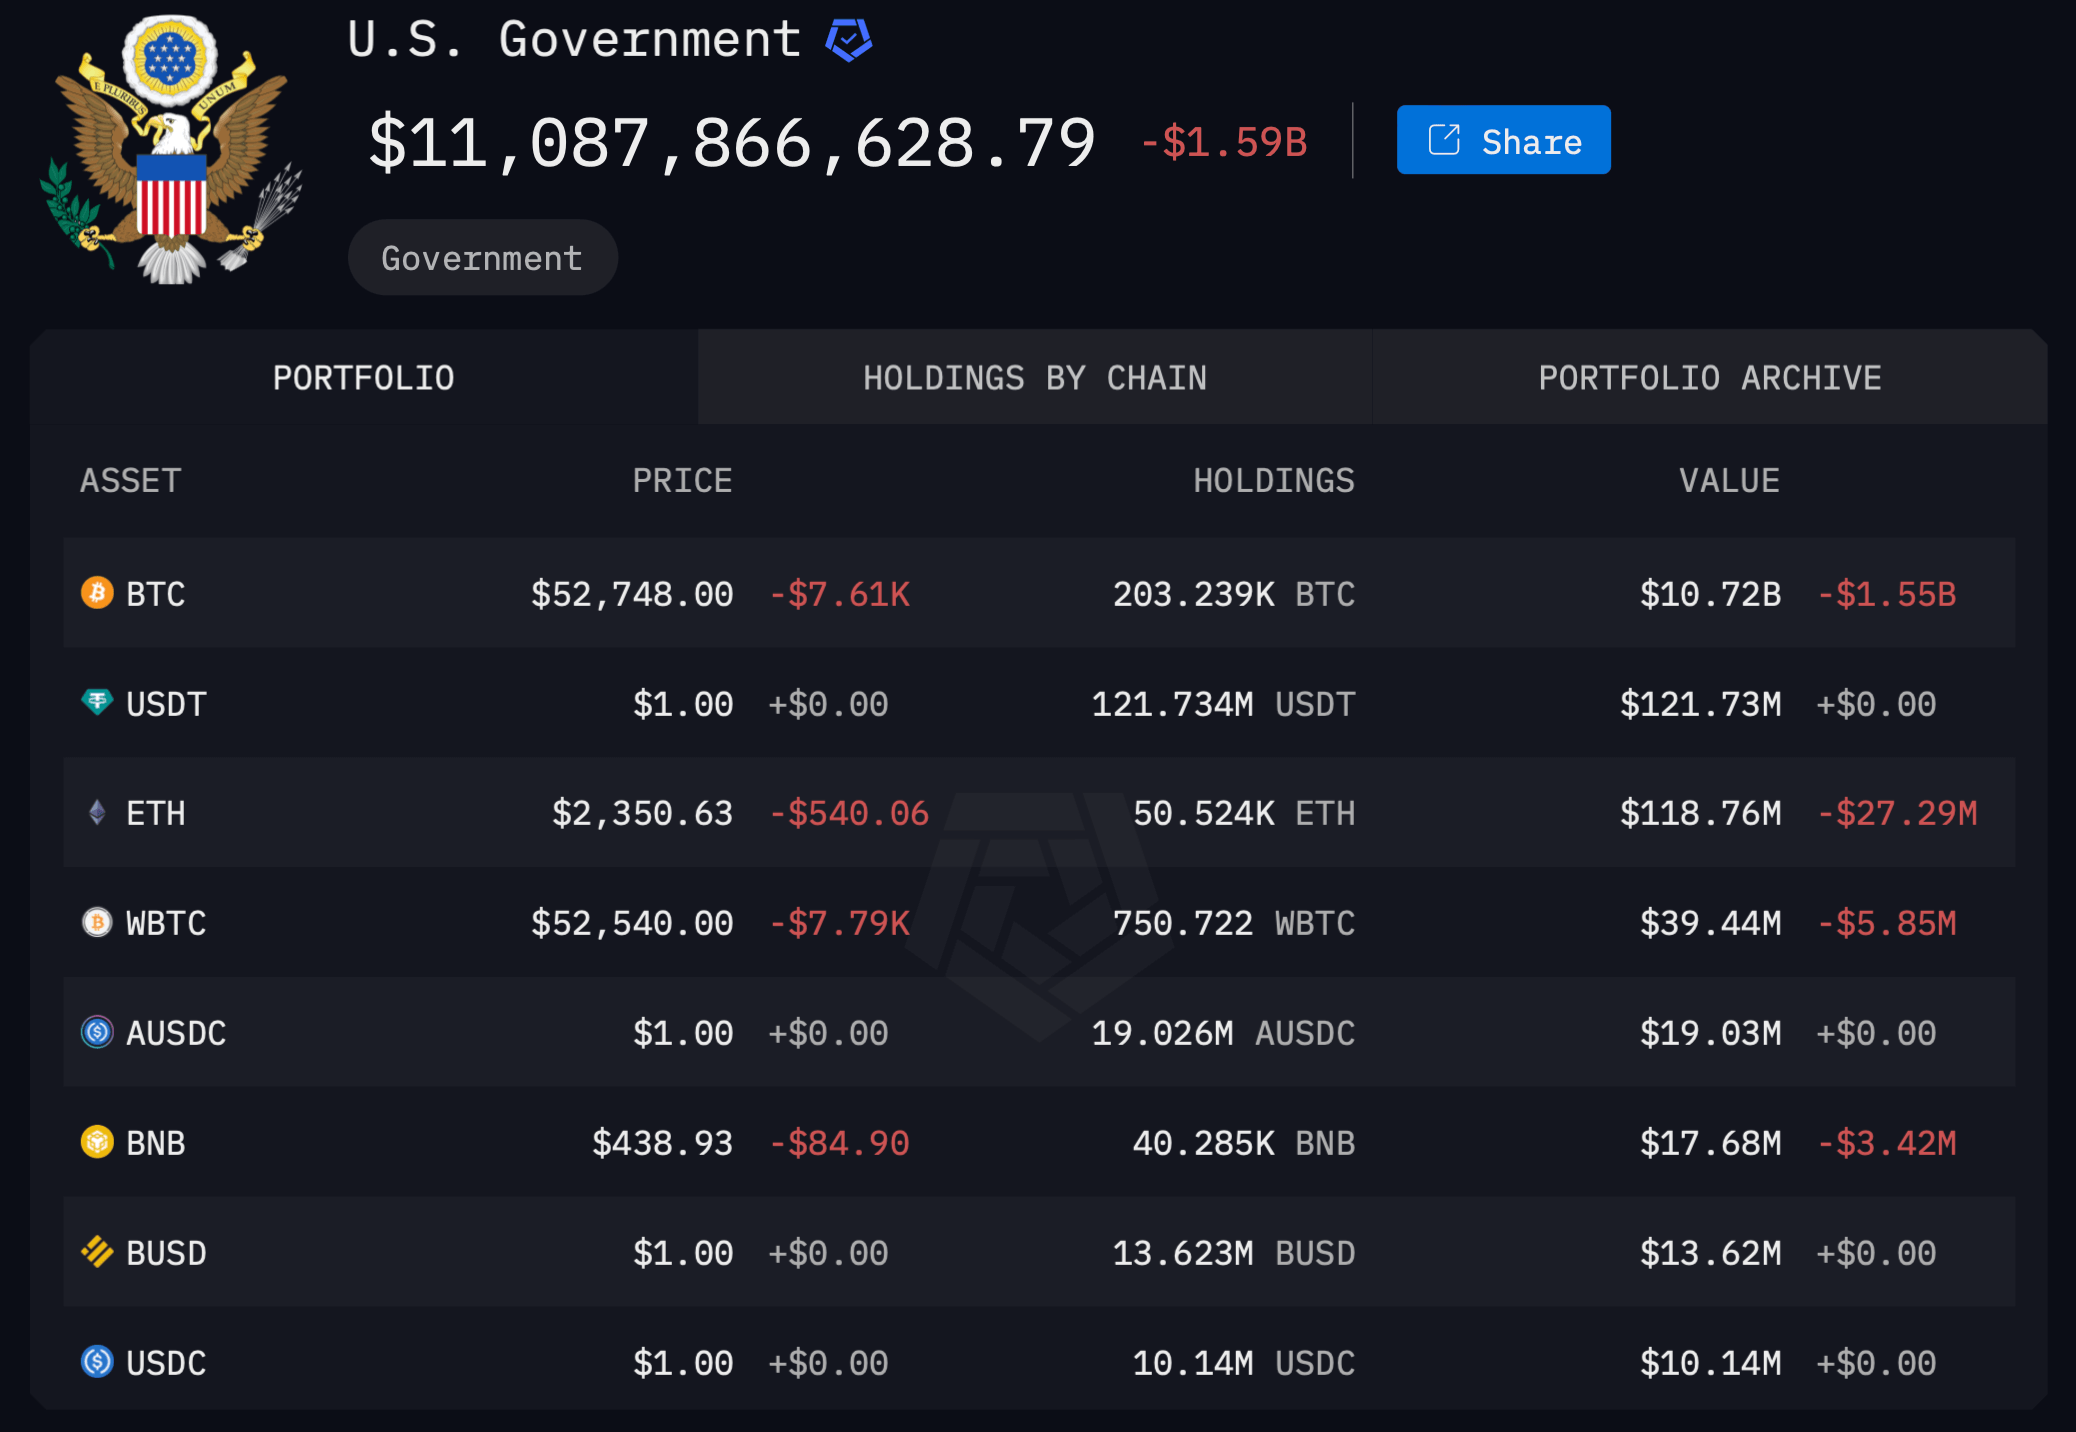Open the BUSD asset name
Viewport: 2076px width, 1432px height.
[166, 1253]
